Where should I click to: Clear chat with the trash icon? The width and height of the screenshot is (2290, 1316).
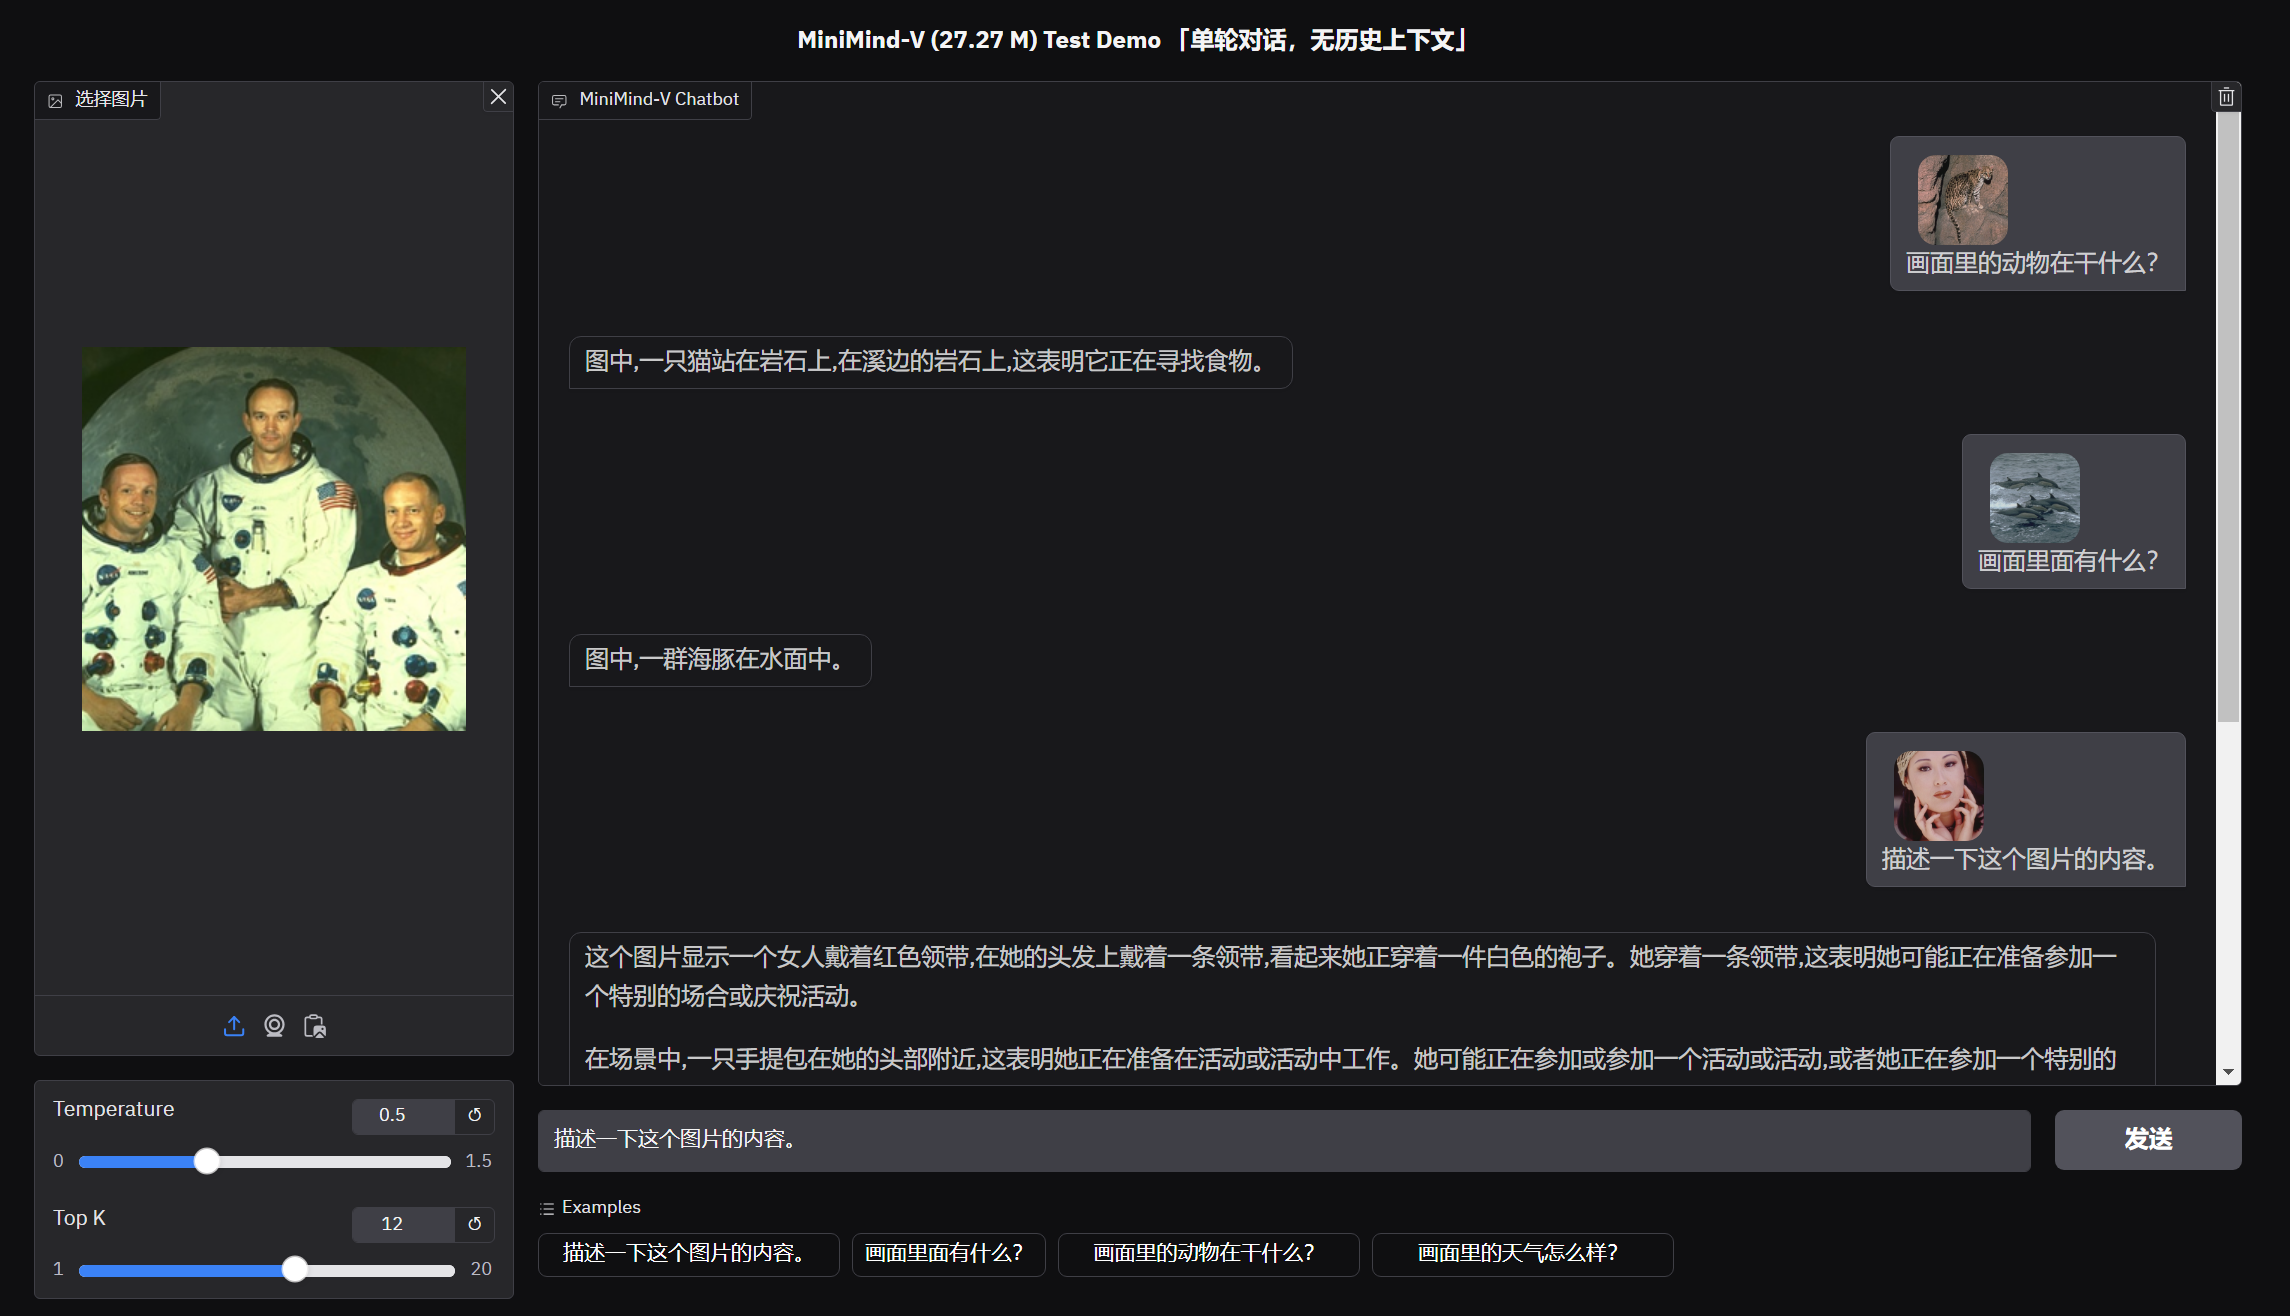[x=2226, y=97]
